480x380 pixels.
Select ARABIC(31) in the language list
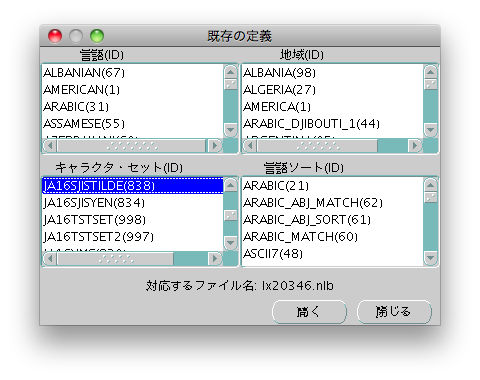click(133, 107)
